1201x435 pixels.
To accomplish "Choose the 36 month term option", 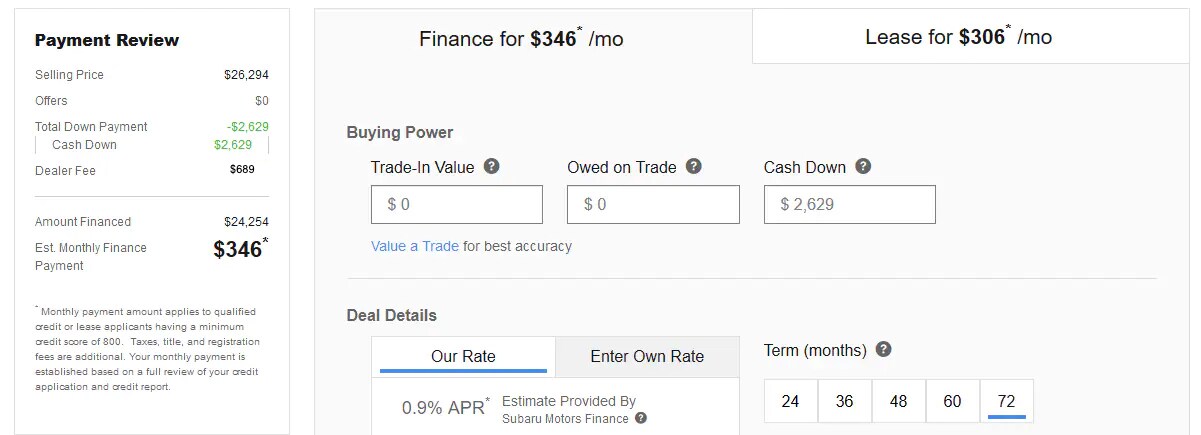I will [845, 401].
